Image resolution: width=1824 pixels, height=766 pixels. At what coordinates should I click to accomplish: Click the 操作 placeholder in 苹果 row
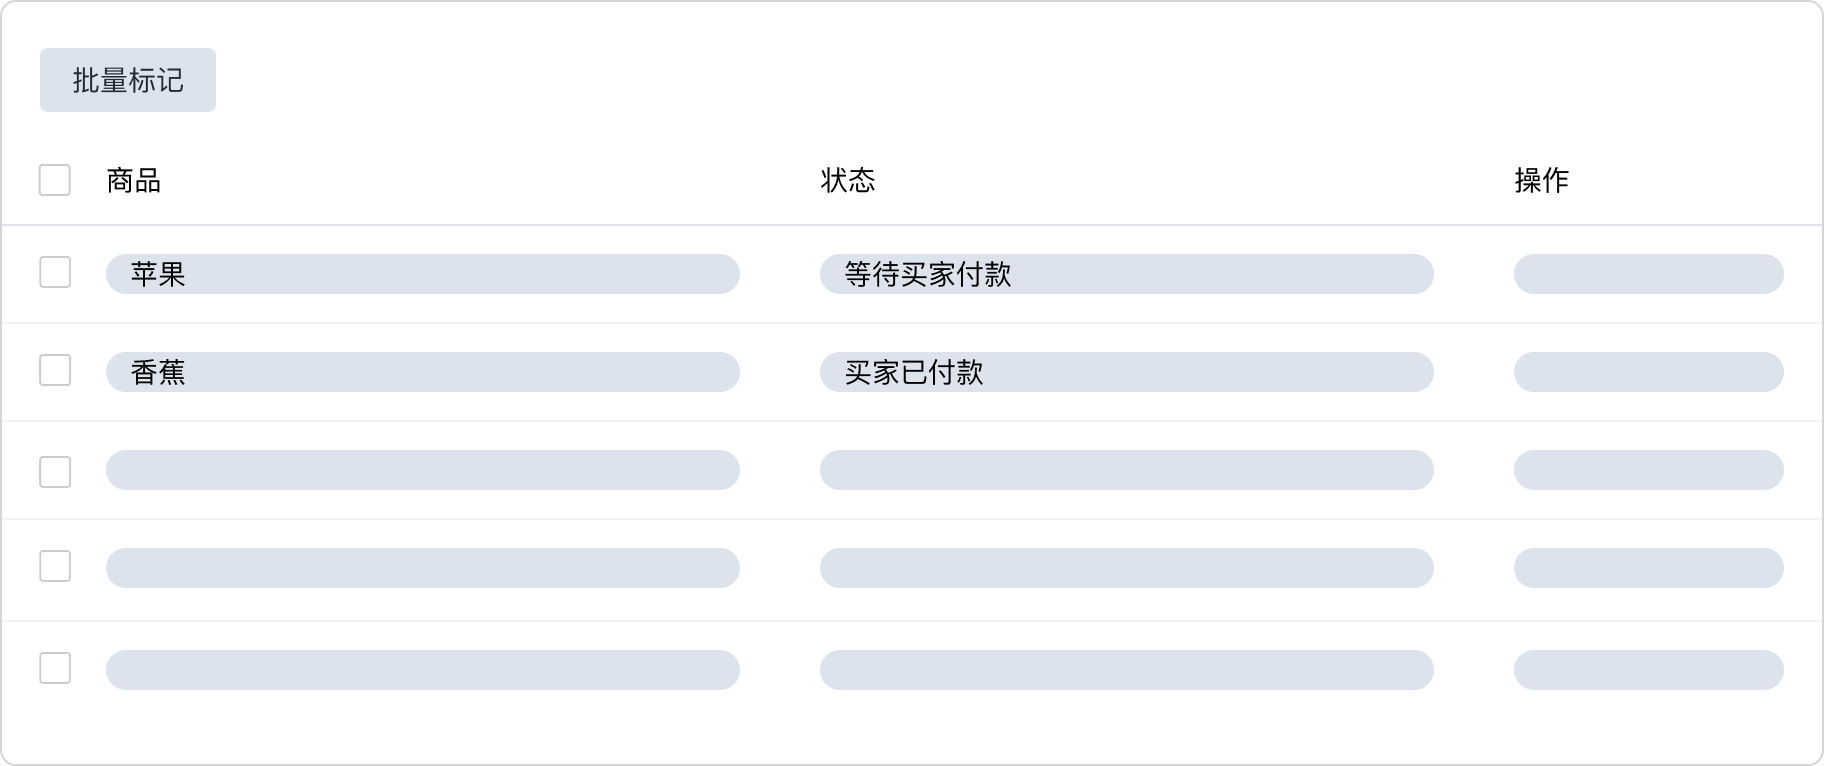click(x=1648, y=274)
